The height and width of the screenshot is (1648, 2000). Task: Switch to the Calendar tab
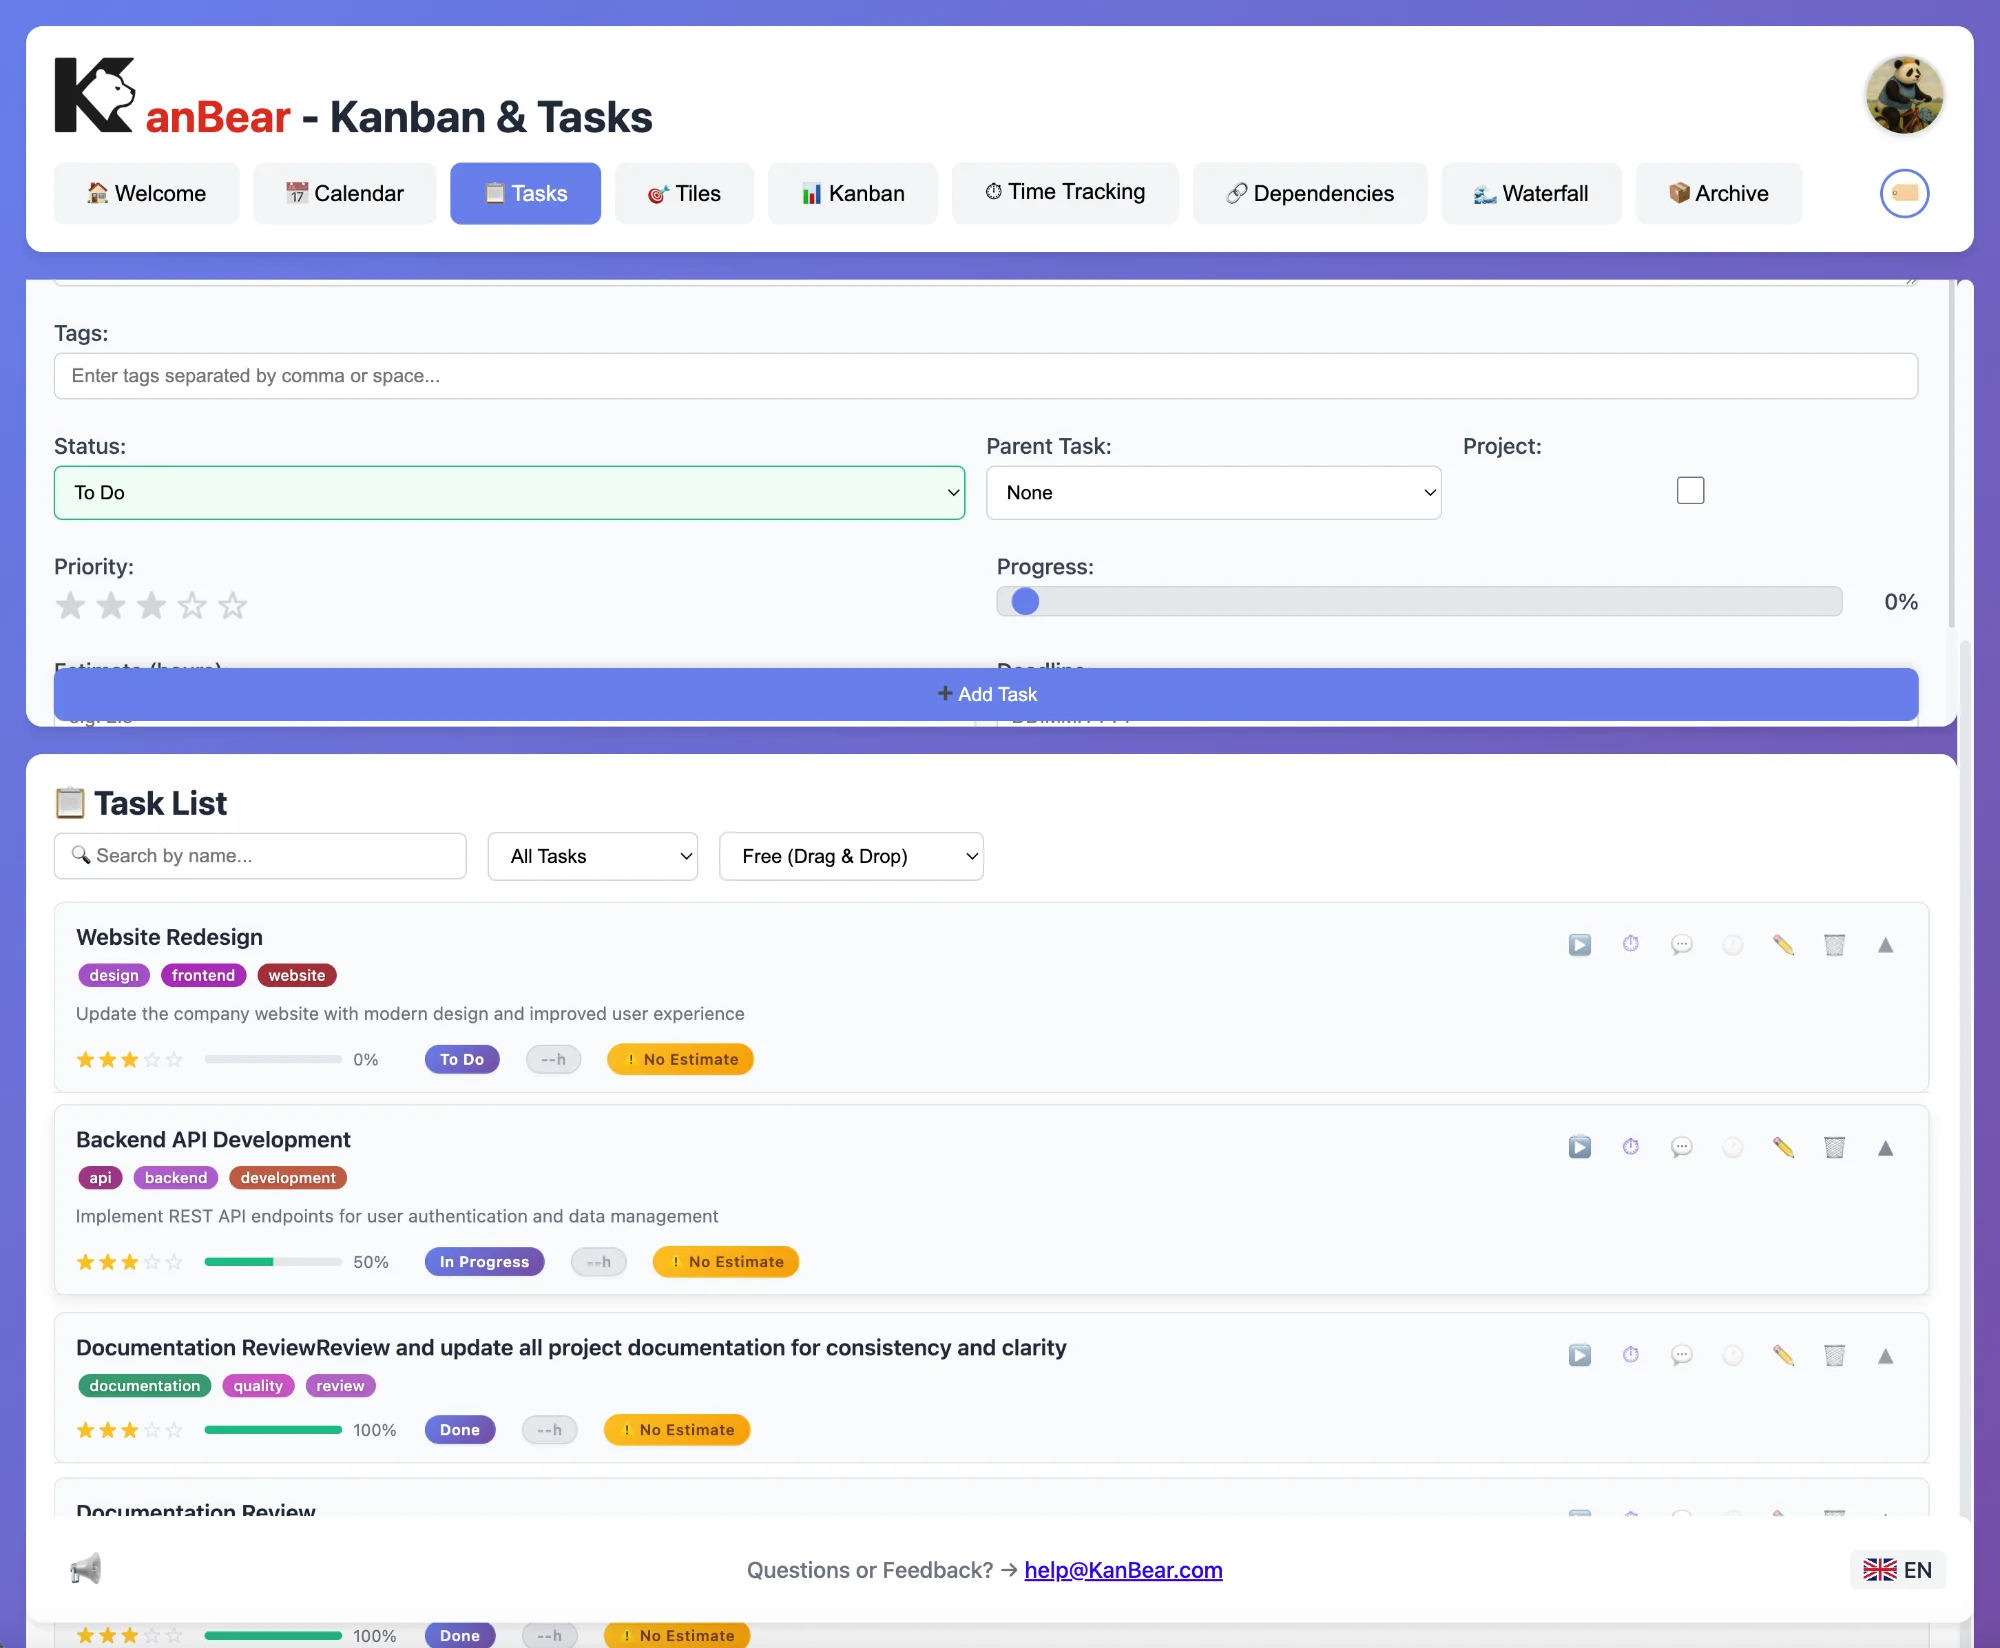tap(345, 193)
